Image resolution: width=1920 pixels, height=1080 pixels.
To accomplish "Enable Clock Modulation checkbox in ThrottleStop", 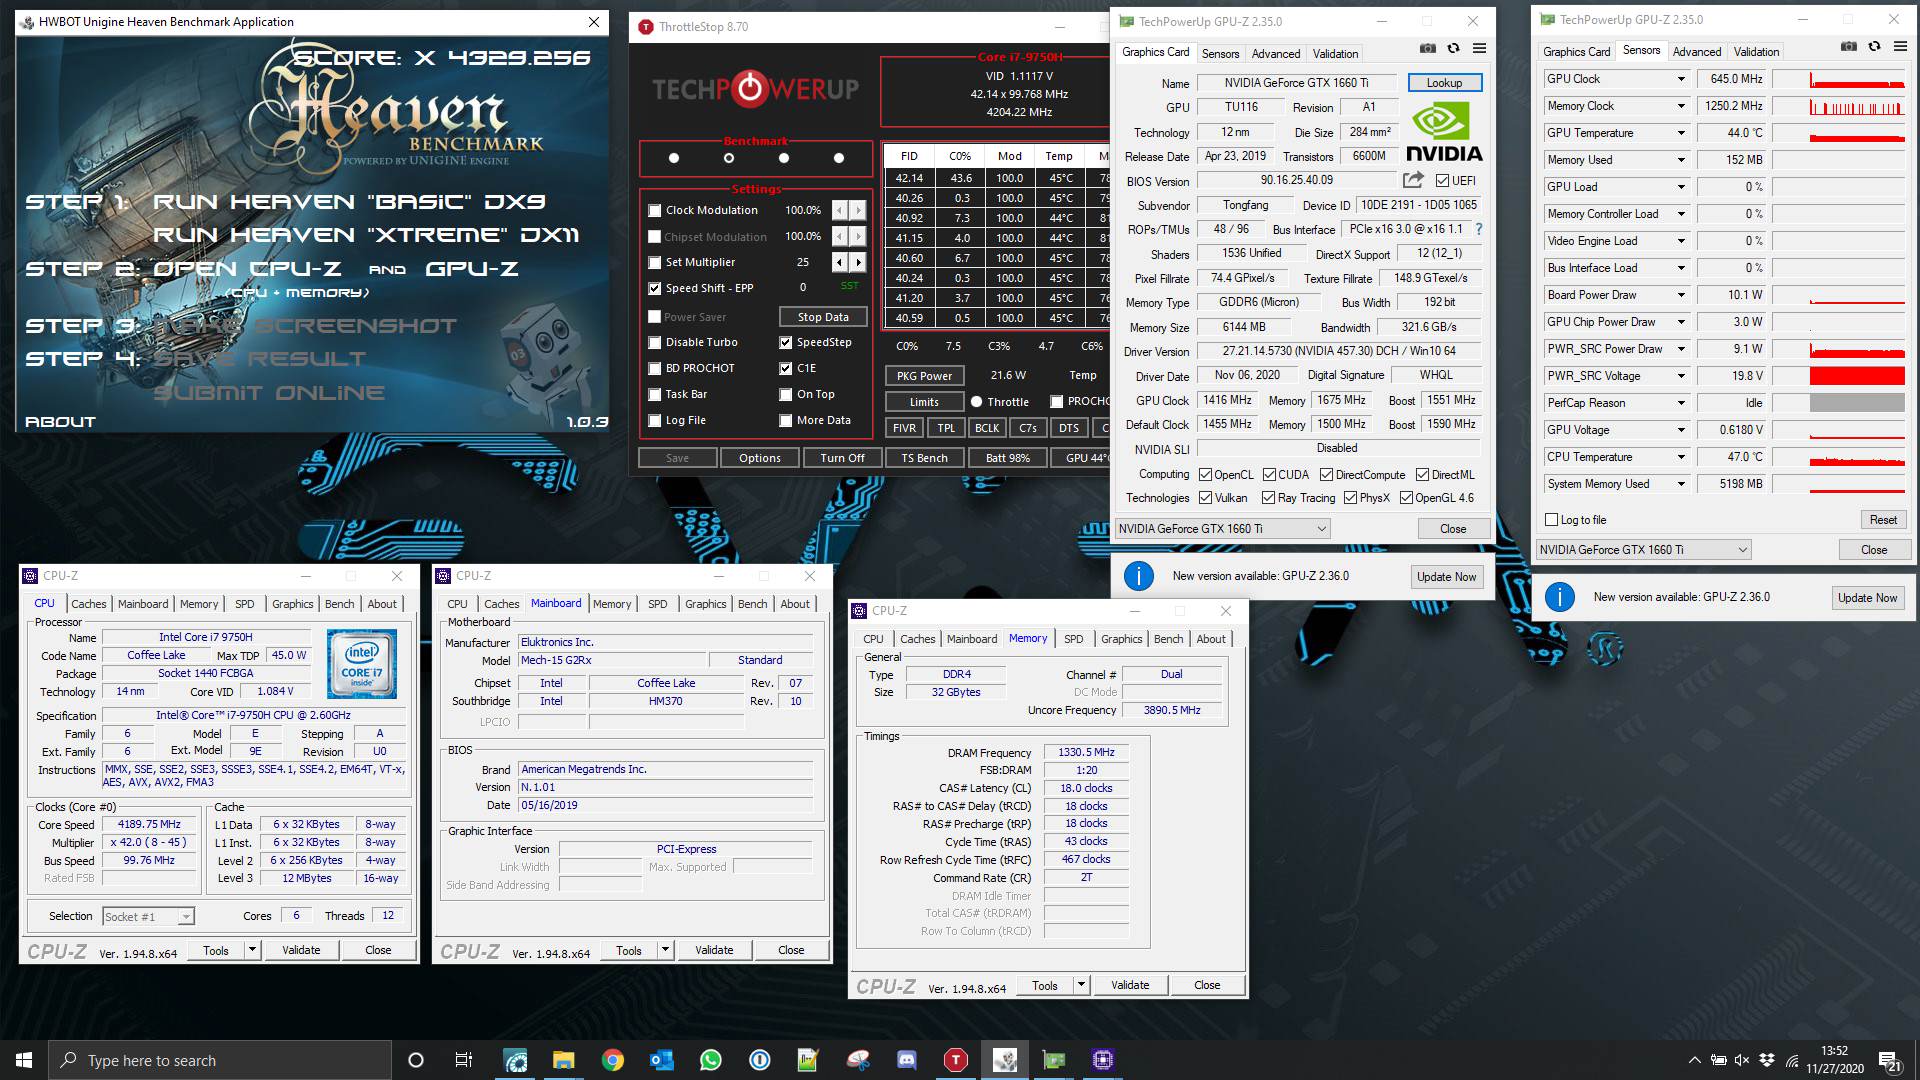I will point(654,210).
